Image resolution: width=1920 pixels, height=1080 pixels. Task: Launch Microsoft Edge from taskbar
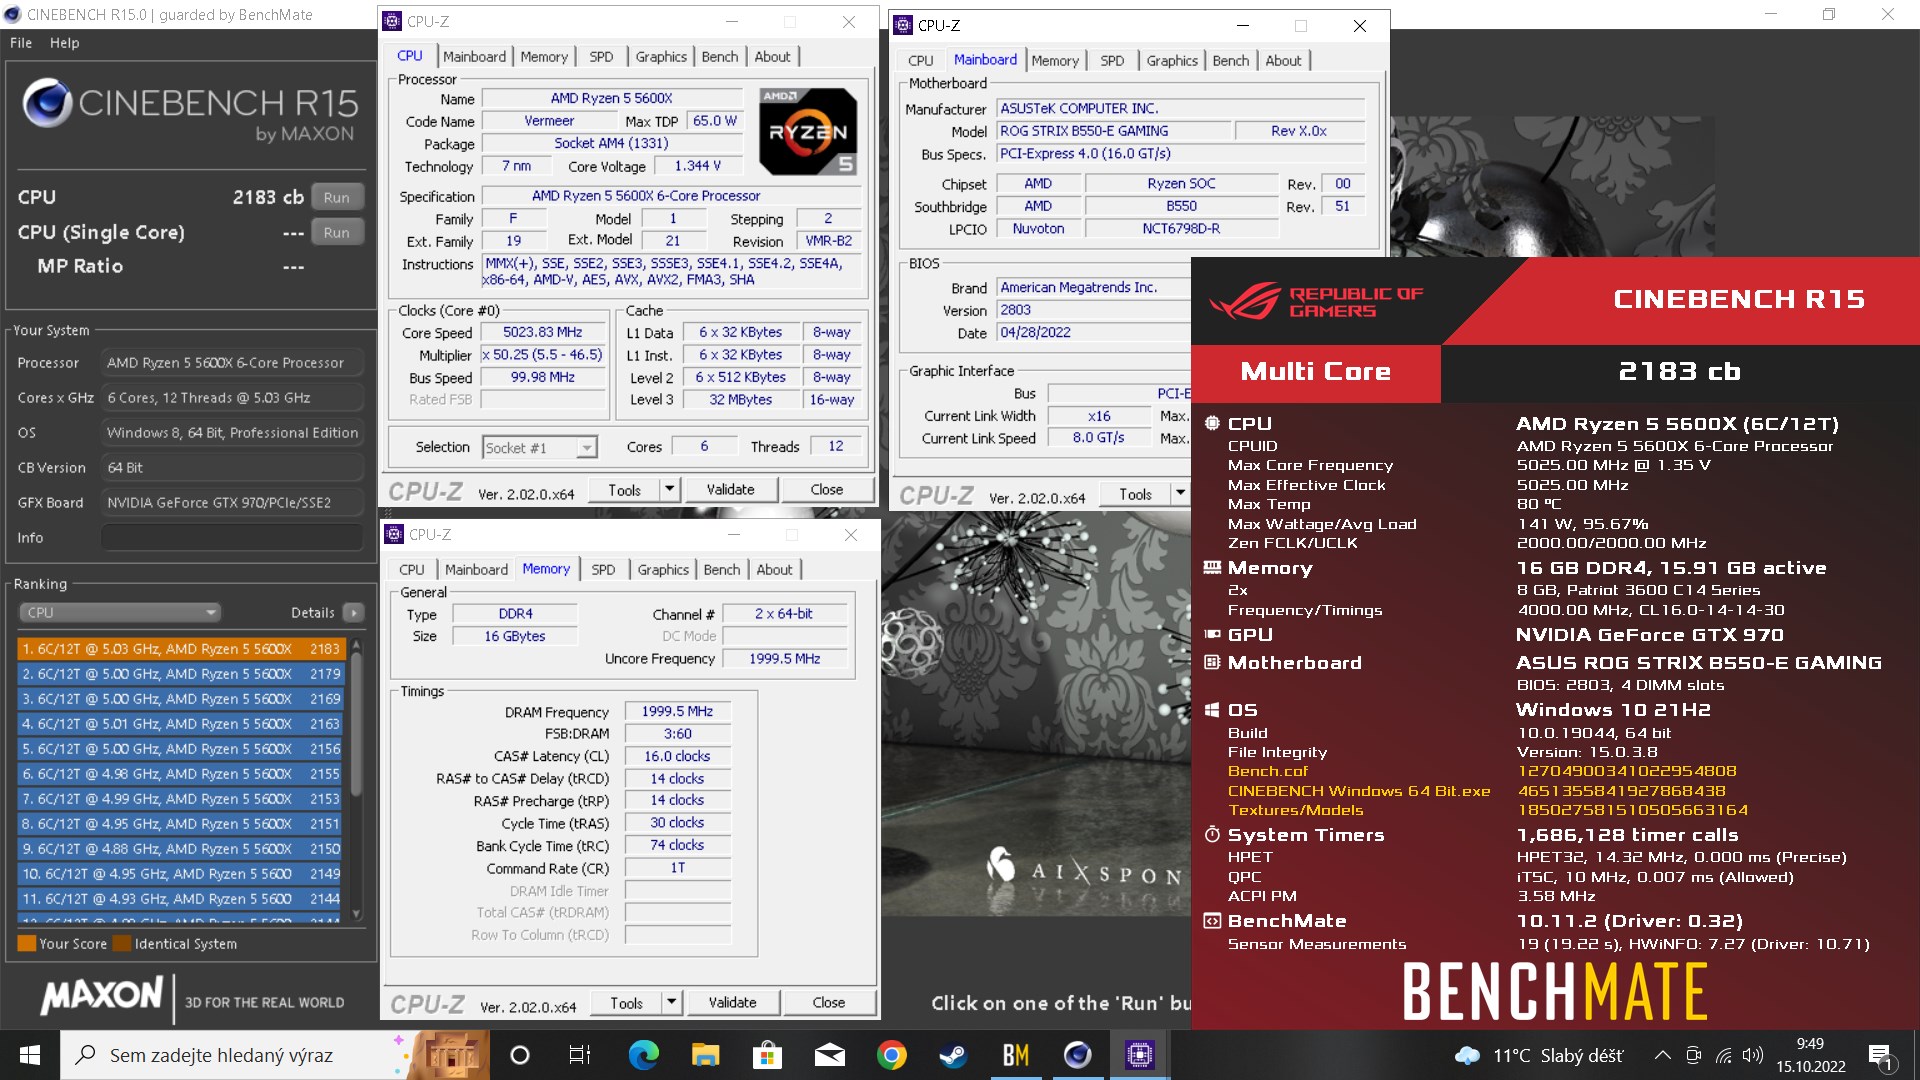[643, 1055]
